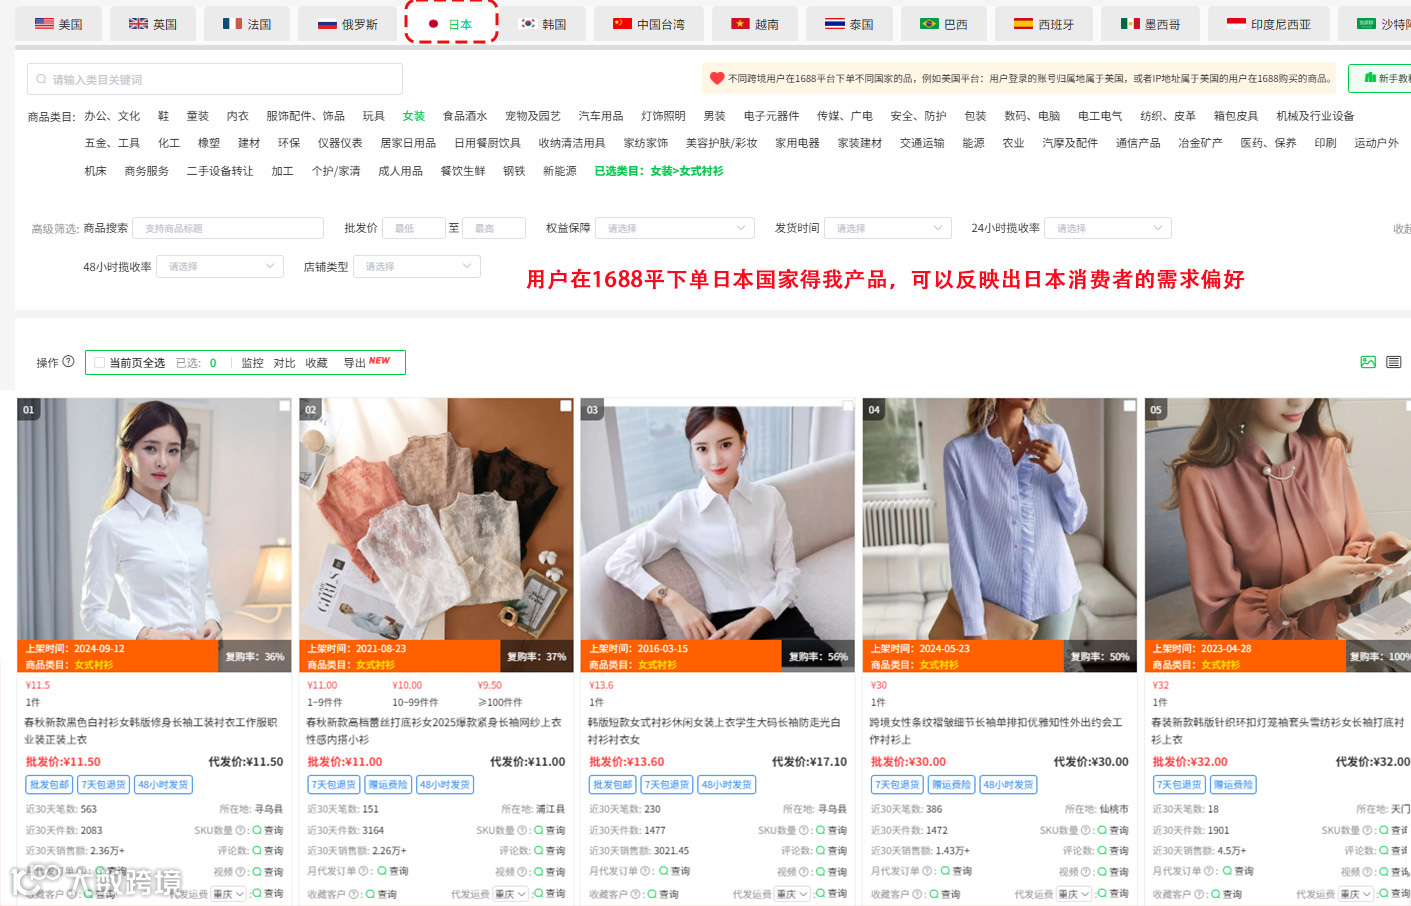Screen dimensions: 1411x906
Task: Switch to the 巴西 country tab
Action: 944,24
